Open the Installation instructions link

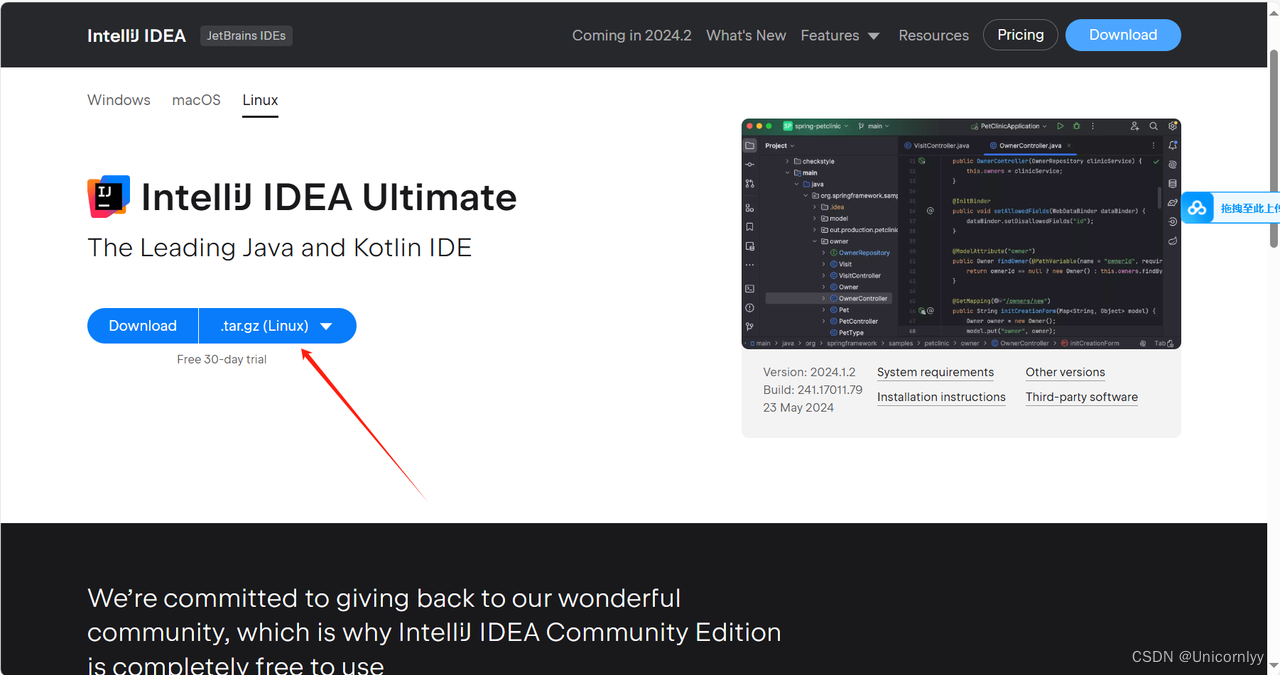(x=941, y=397)
